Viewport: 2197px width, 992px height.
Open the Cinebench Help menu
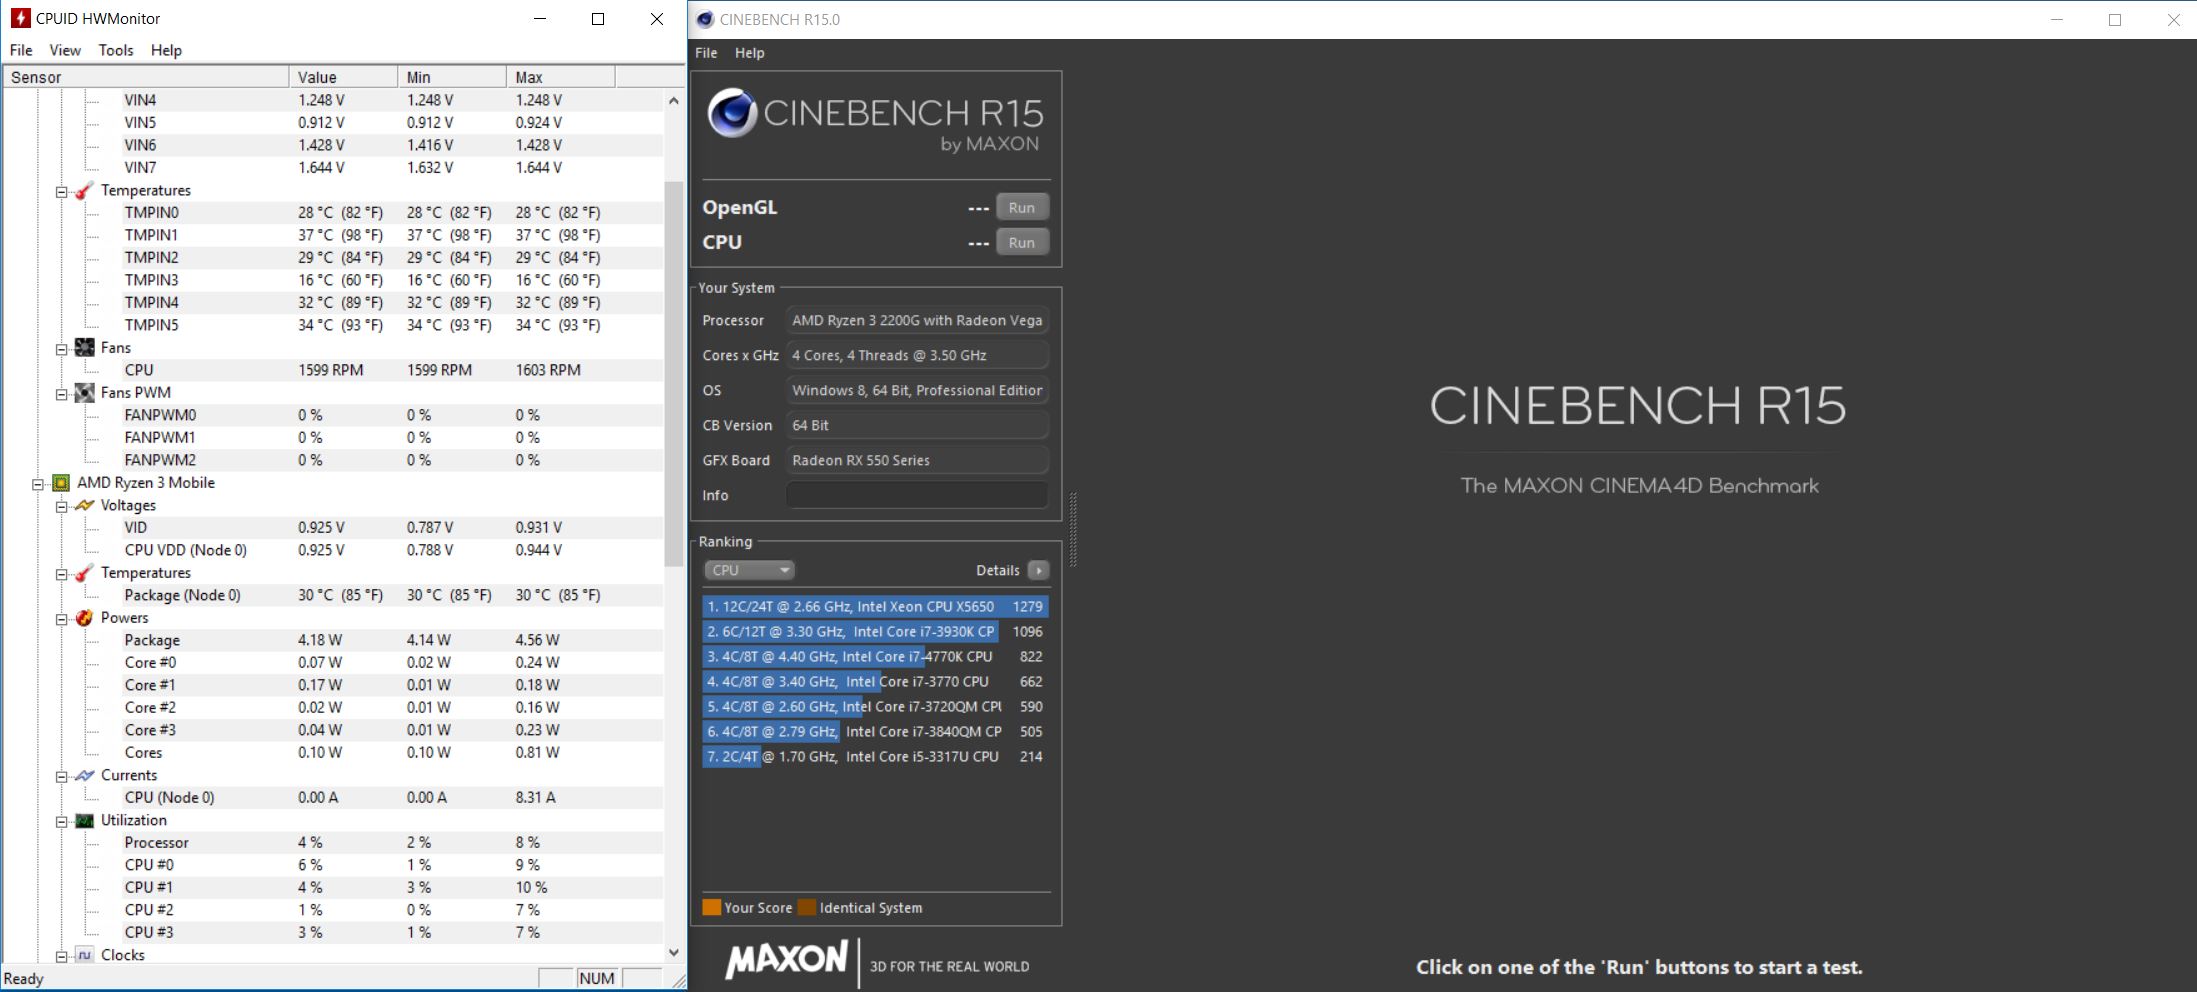[749, 53]
